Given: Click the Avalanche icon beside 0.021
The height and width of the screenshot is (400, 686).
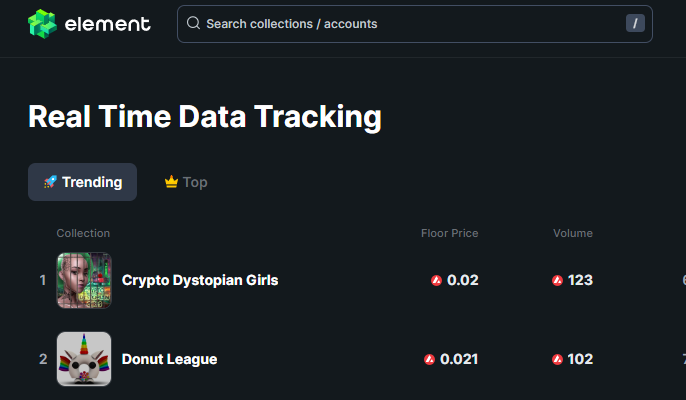Looking at the screenshot, I should [x=429, y=360].
